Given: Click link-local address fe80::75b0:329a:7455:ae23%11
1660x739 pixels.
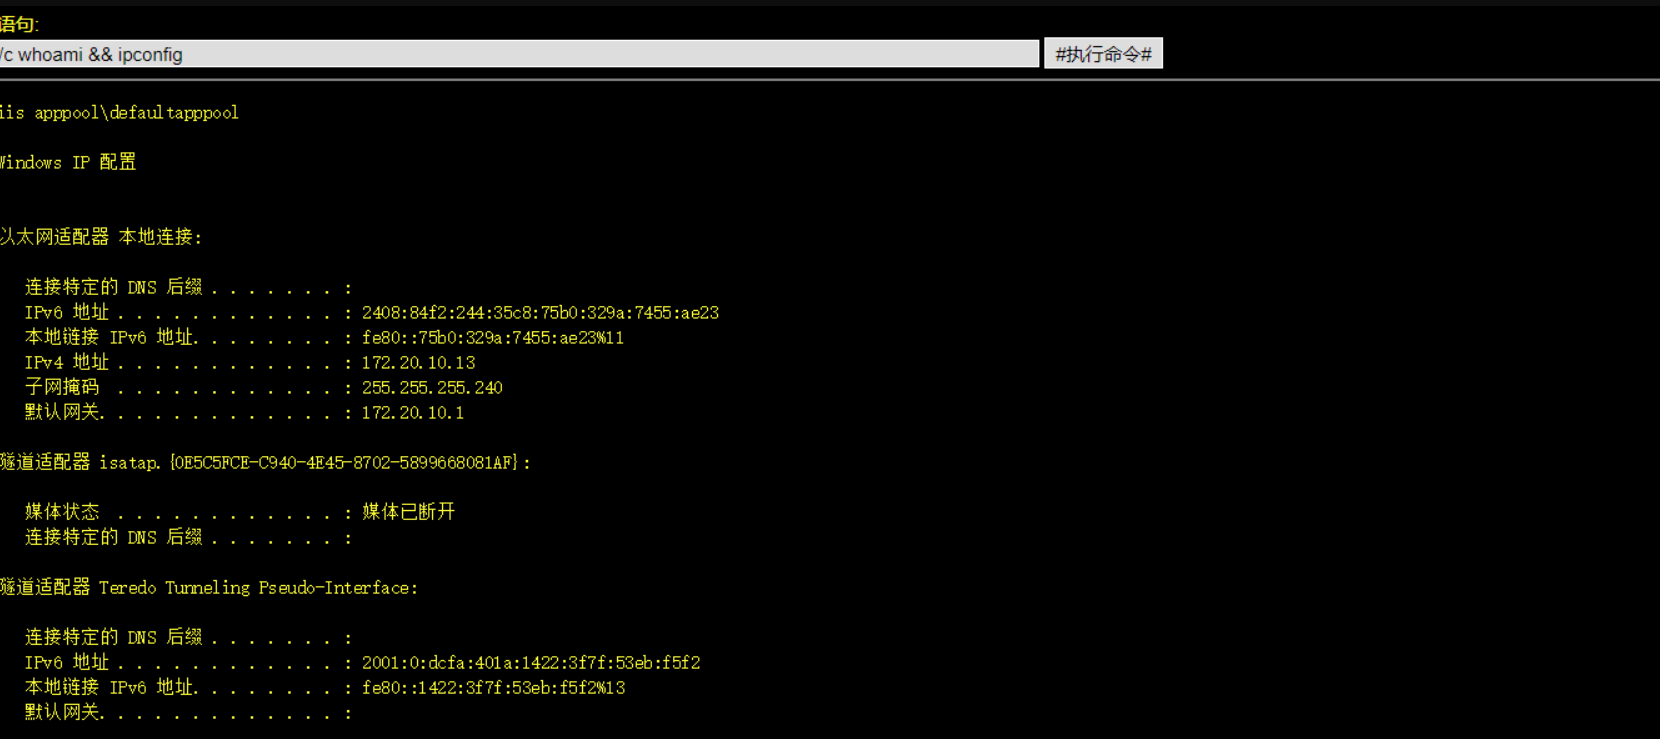Looking at the screenshot, I should tap(492, 338).
